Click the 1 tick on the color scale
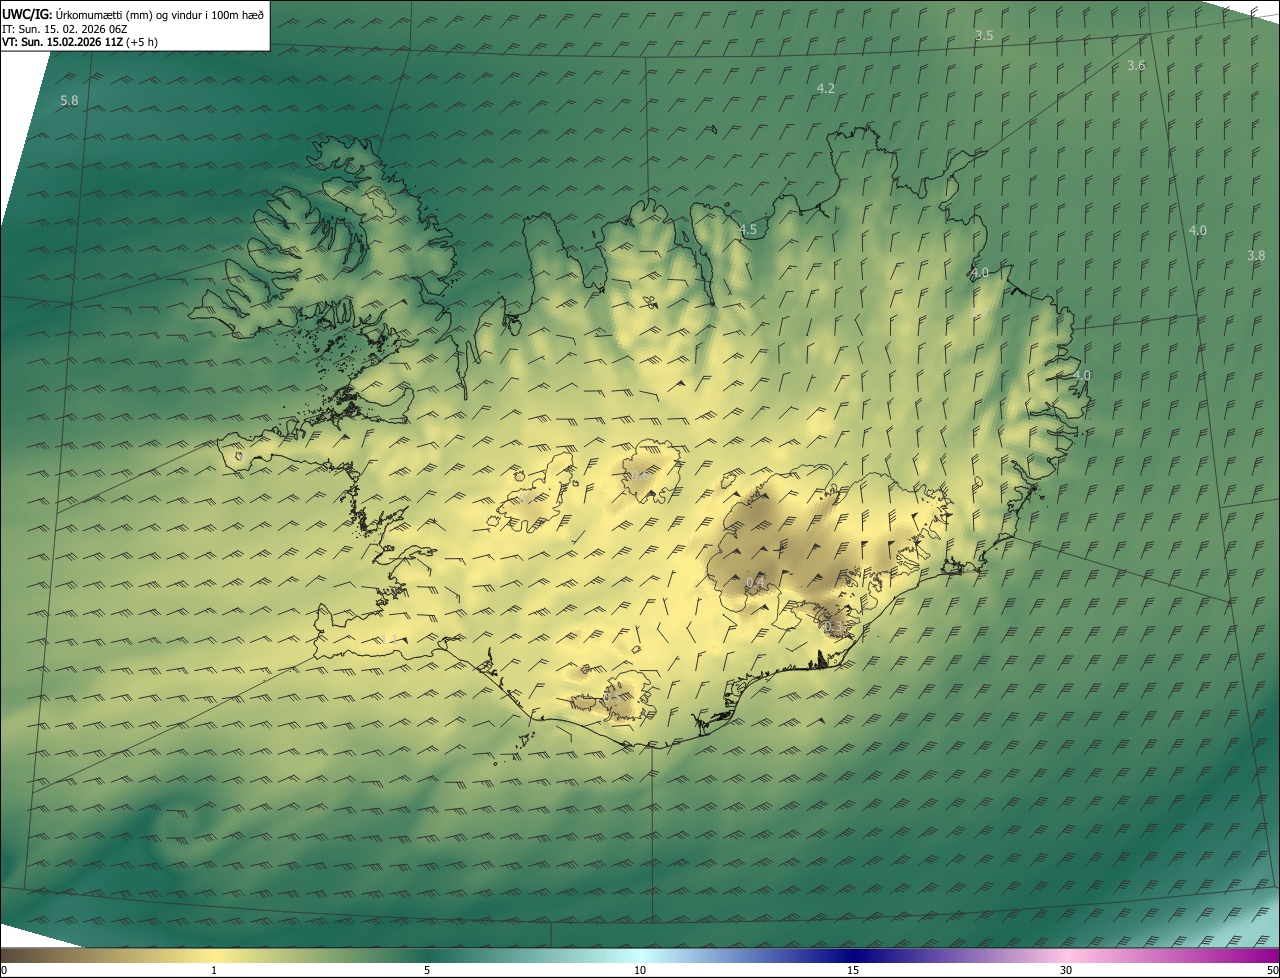Viewport: 1280px width, 978px height. (214, 971)
